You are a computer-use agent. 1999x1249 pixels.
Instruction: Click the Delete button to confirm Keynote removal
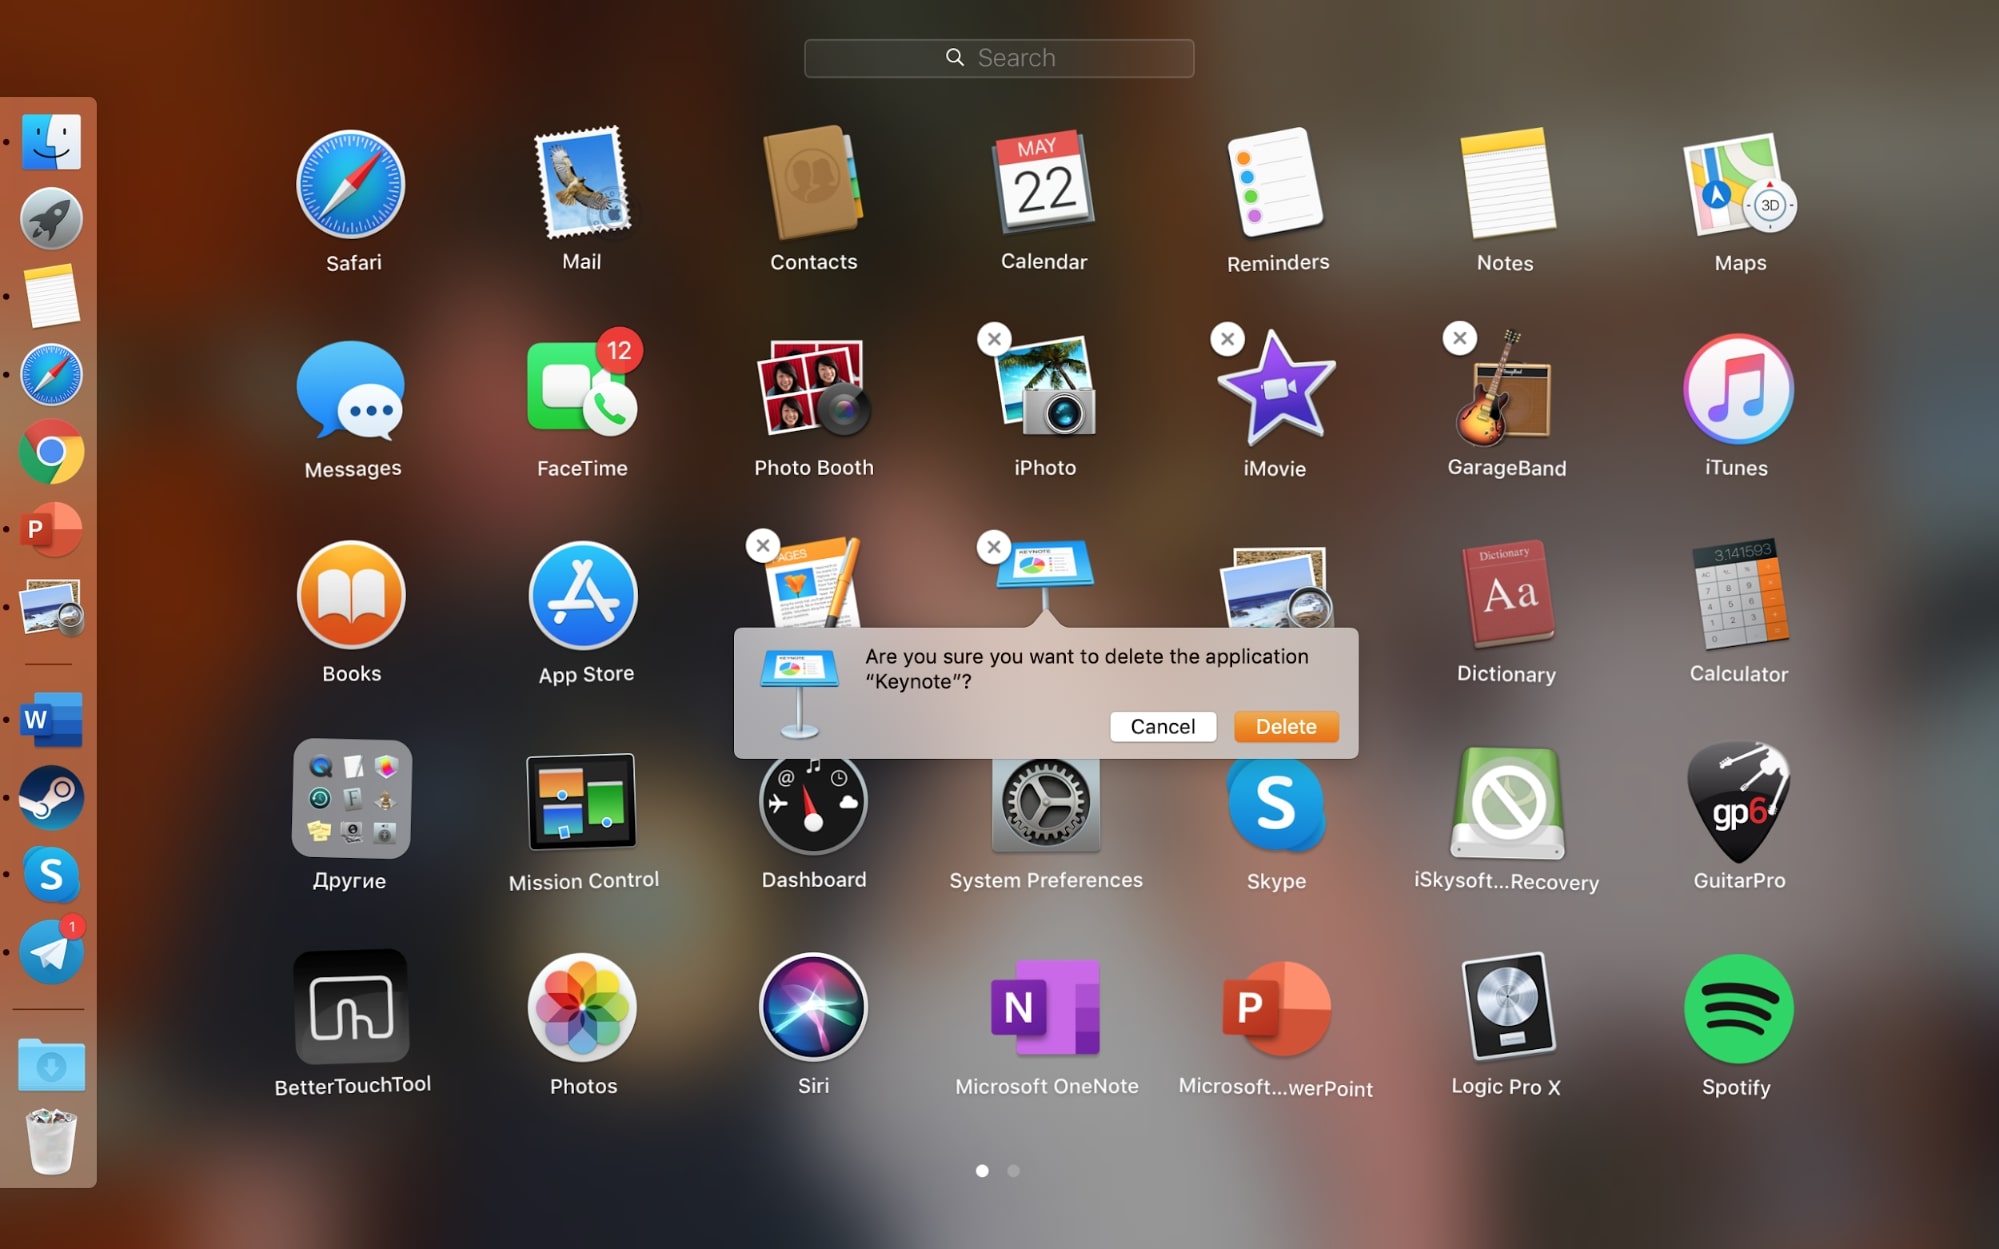click(1286, 725)
